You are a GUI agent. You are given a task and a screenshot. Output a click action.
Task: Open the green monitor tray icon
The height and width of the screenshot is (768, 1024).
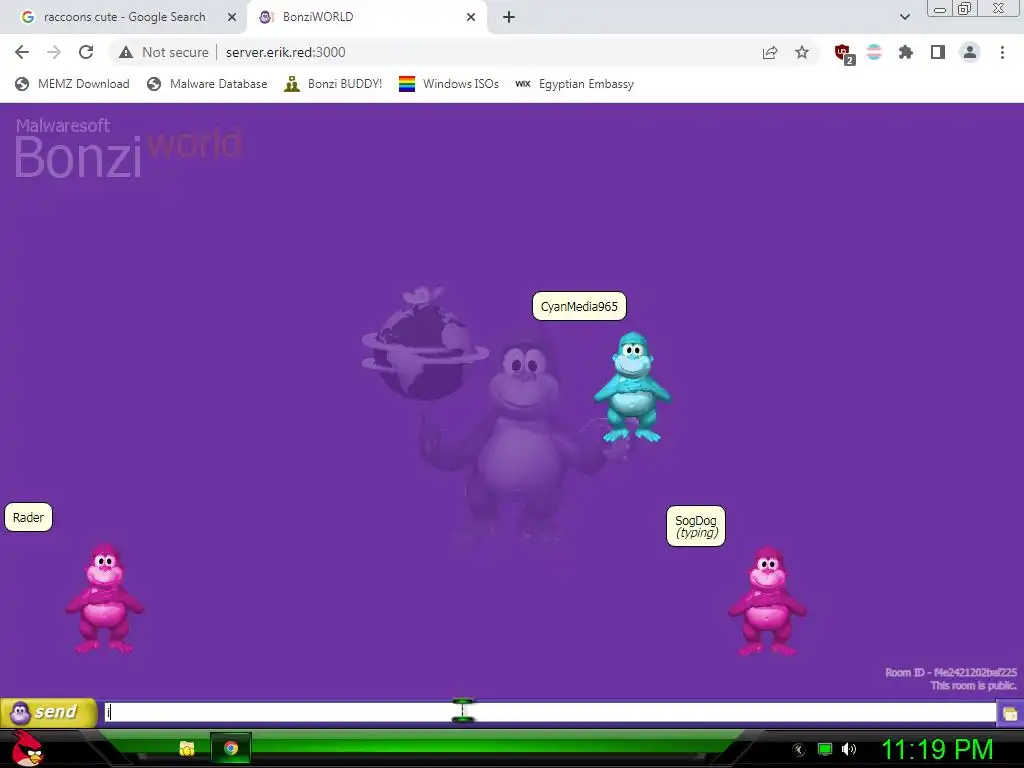click(825, 749)
